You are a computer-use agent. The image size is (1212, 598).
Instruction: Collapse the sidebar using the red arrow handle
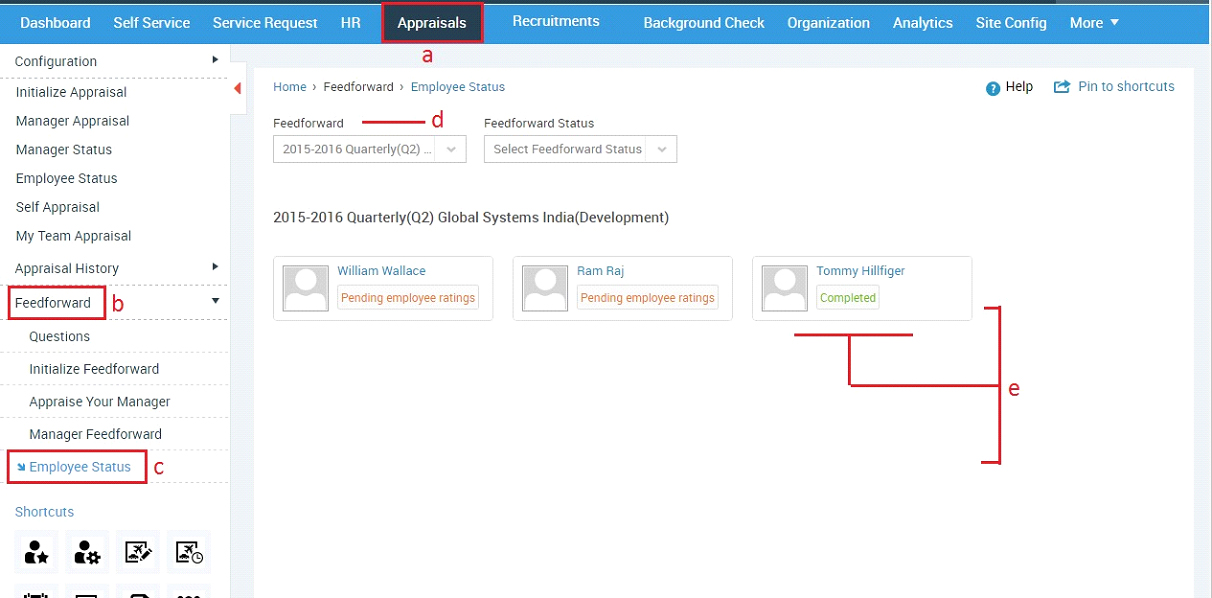click(x=238, y=89)
